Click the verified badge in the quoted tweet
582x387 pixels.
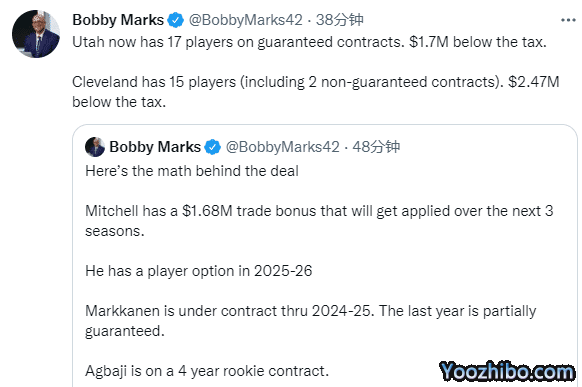click(213, 147)
